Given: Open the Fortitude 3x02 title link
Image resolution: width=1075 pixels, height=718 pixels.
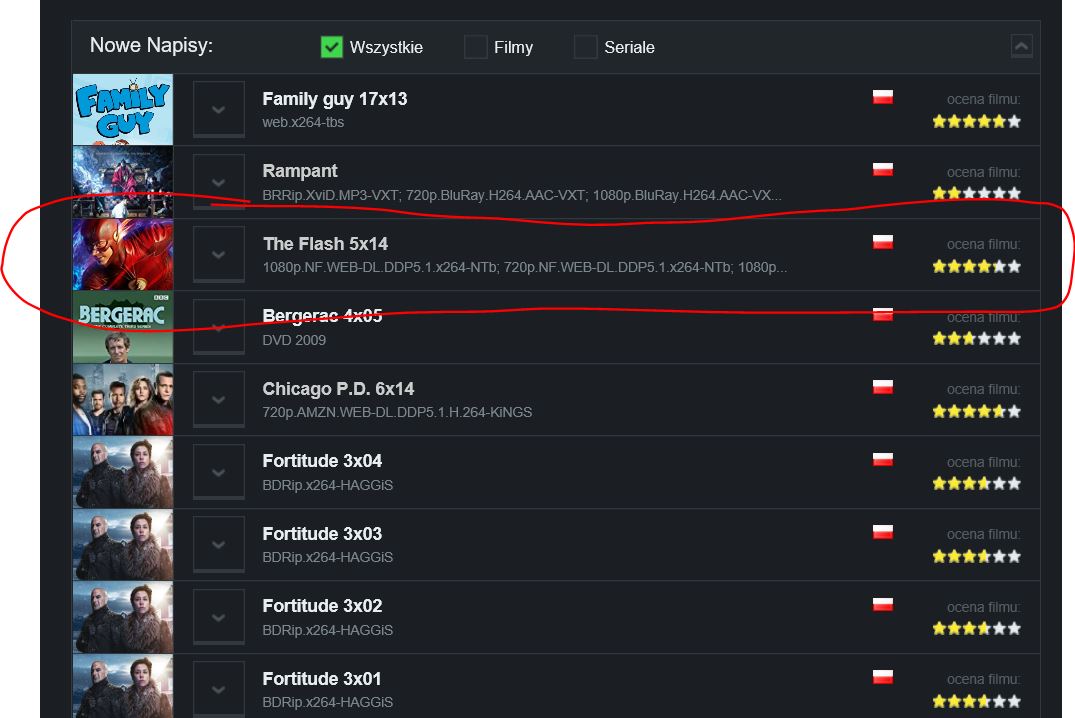Looking at the screenshot, I should tap(322, 606).
